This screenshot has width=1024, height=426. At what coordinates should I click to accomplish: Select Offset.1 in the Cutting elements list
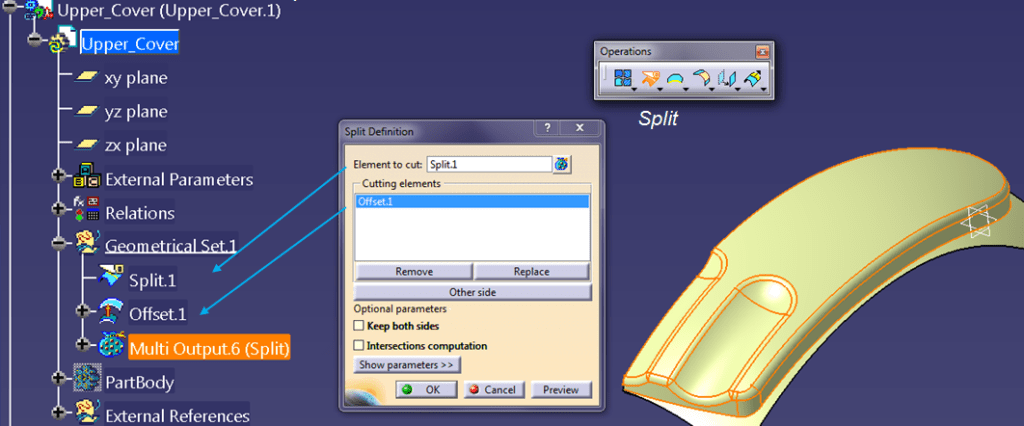pyautogui.click(x=470, y=202)
